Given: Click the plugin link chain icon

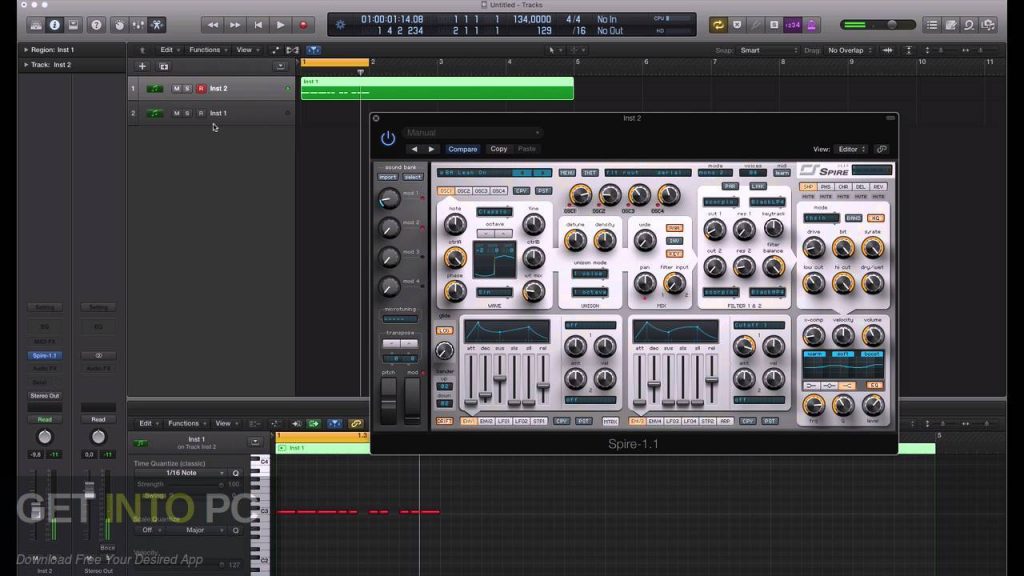Looking at the screenshot, I should click(882, 149).
